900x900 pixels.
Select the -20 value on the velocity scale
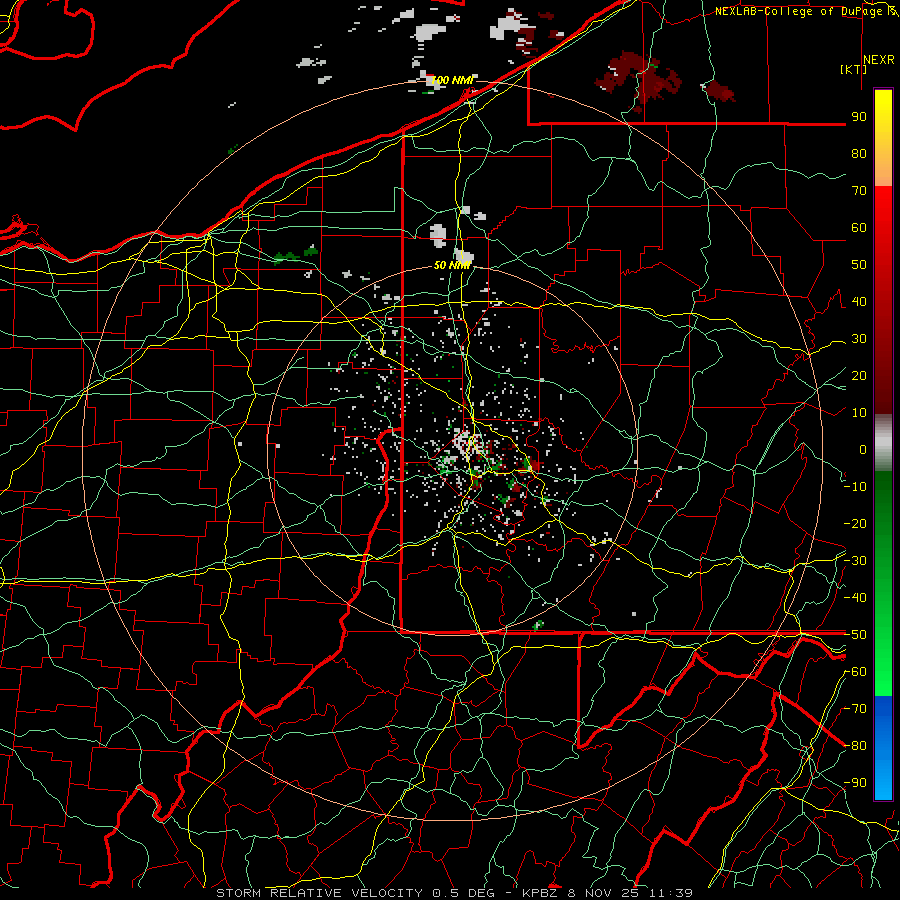(855, 523)
